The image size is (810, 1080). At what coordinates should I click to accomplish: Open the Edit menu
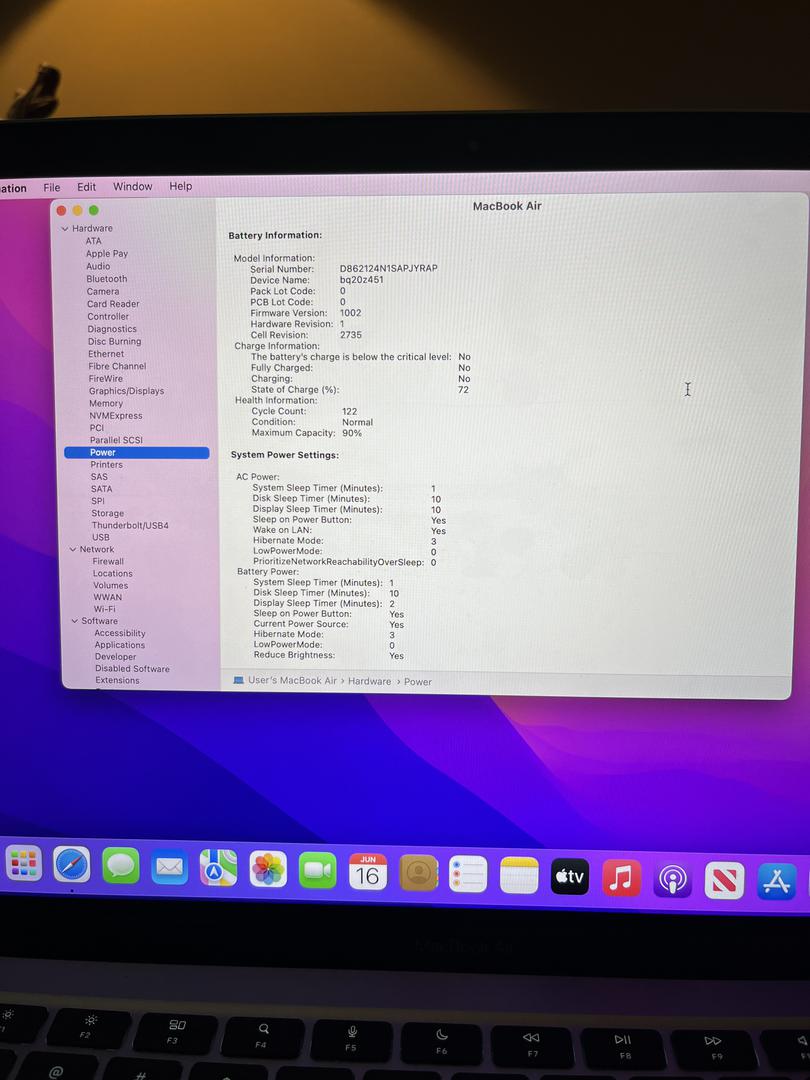point(86,187)
